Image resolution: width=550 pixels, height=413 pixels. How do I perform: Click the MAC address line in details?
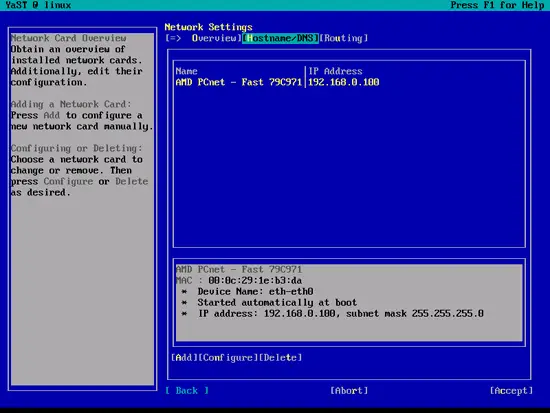coord(239,280)
